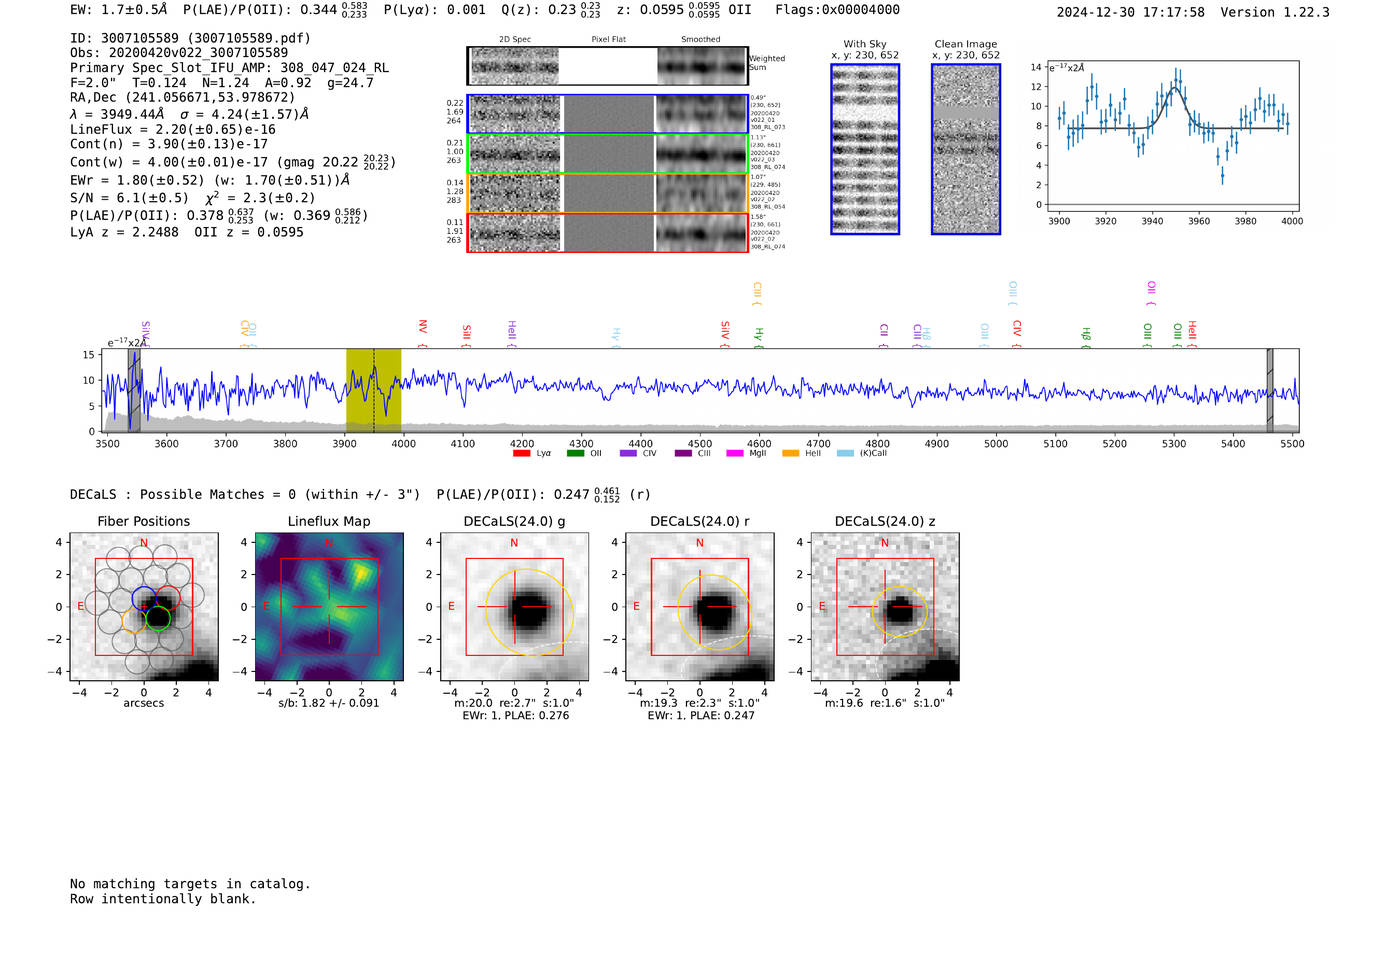
Task: Select the blue-bordered fiber spectrum row
Action: [607, 114]
